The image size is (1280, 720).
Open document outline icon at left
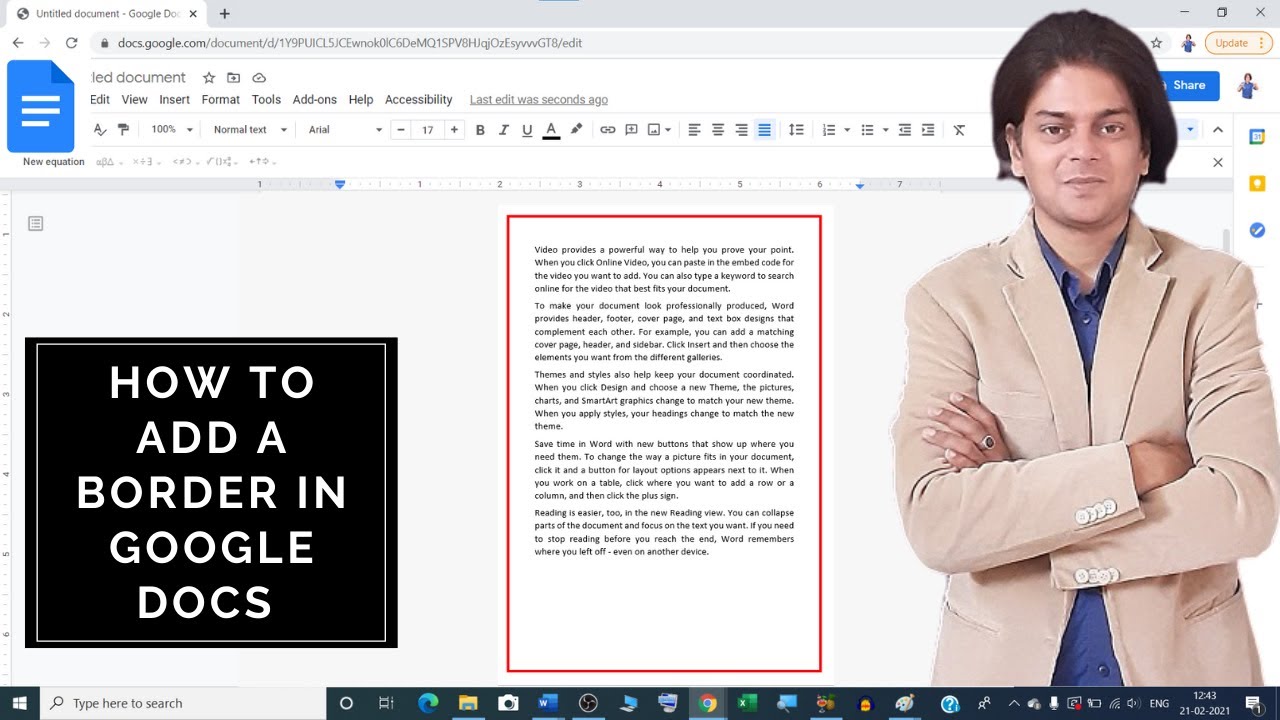(x=36, y=224)
